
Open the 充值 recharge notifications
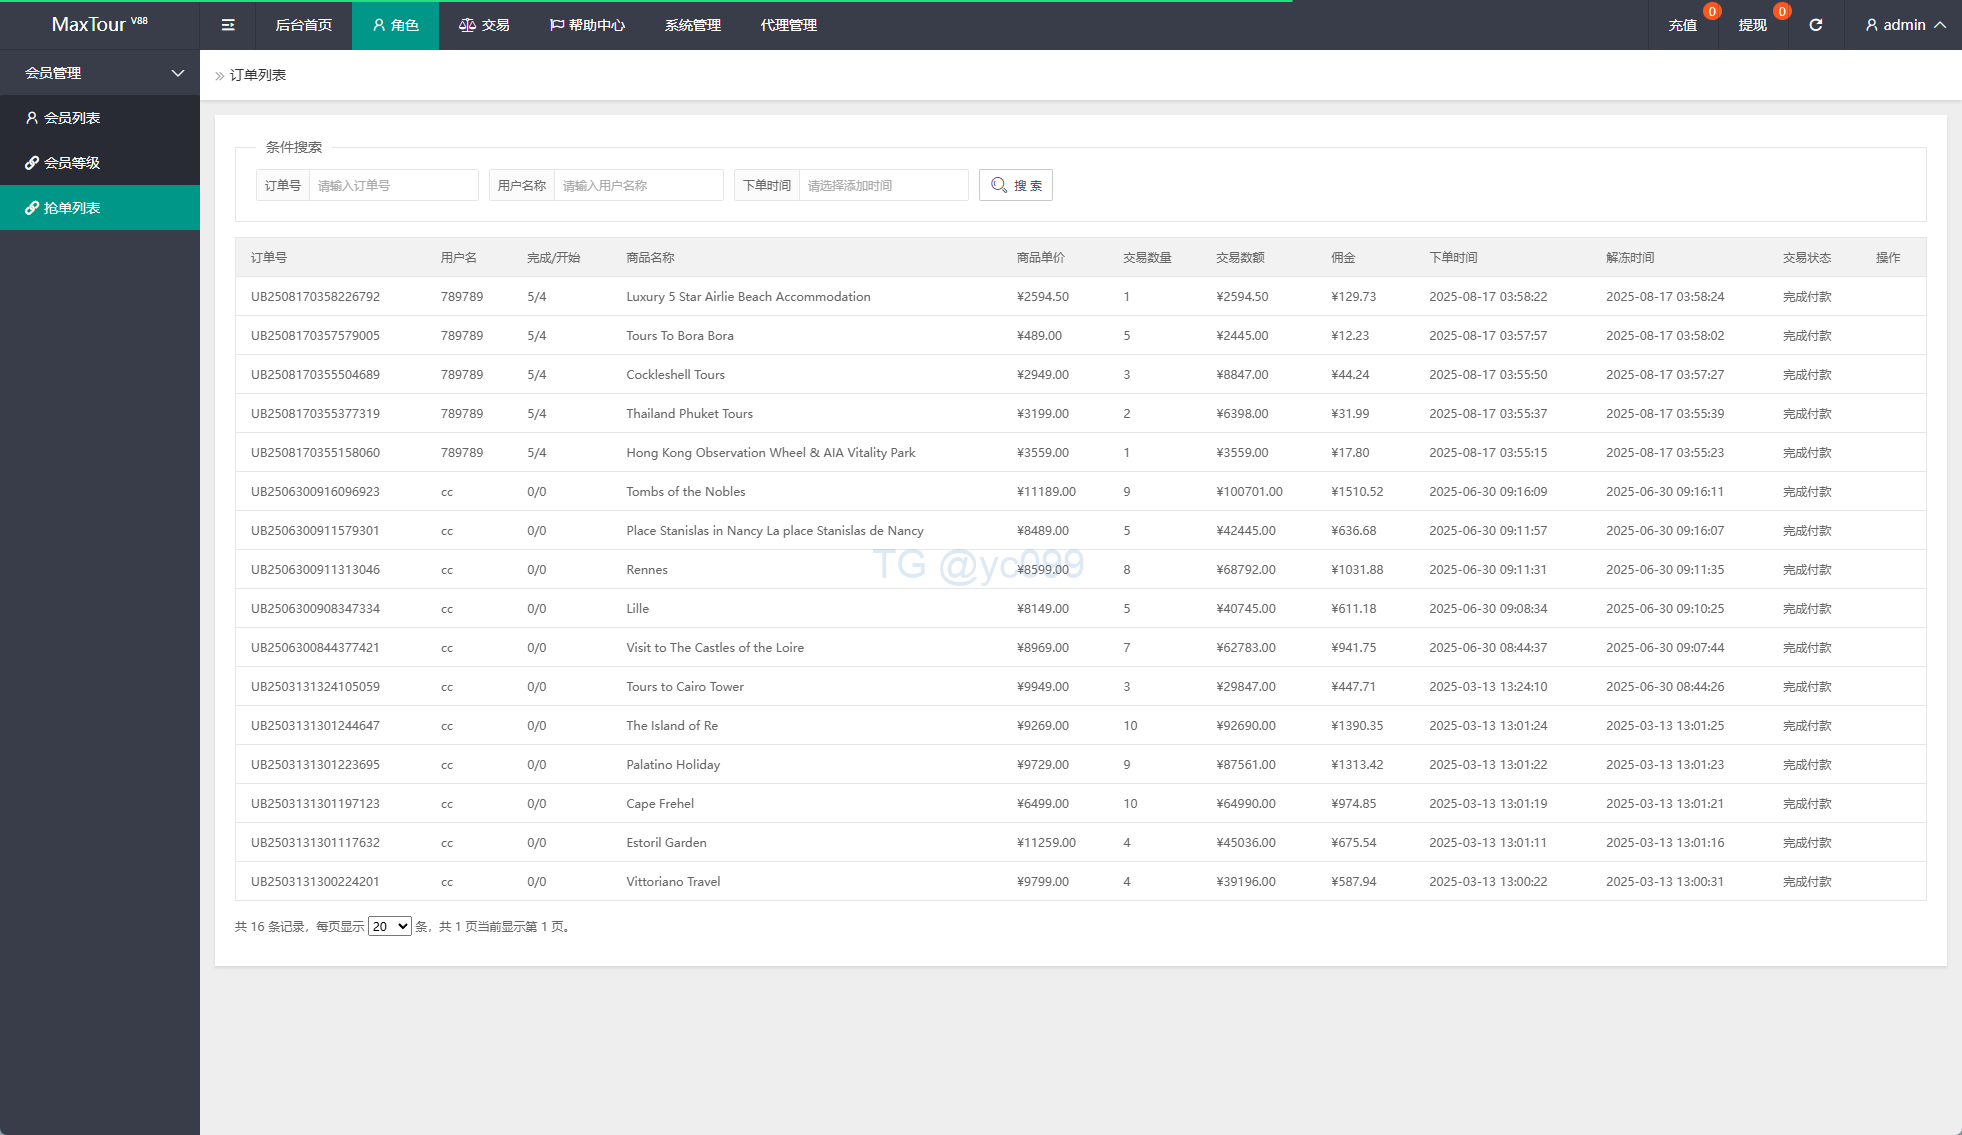tap(1683, 25)
